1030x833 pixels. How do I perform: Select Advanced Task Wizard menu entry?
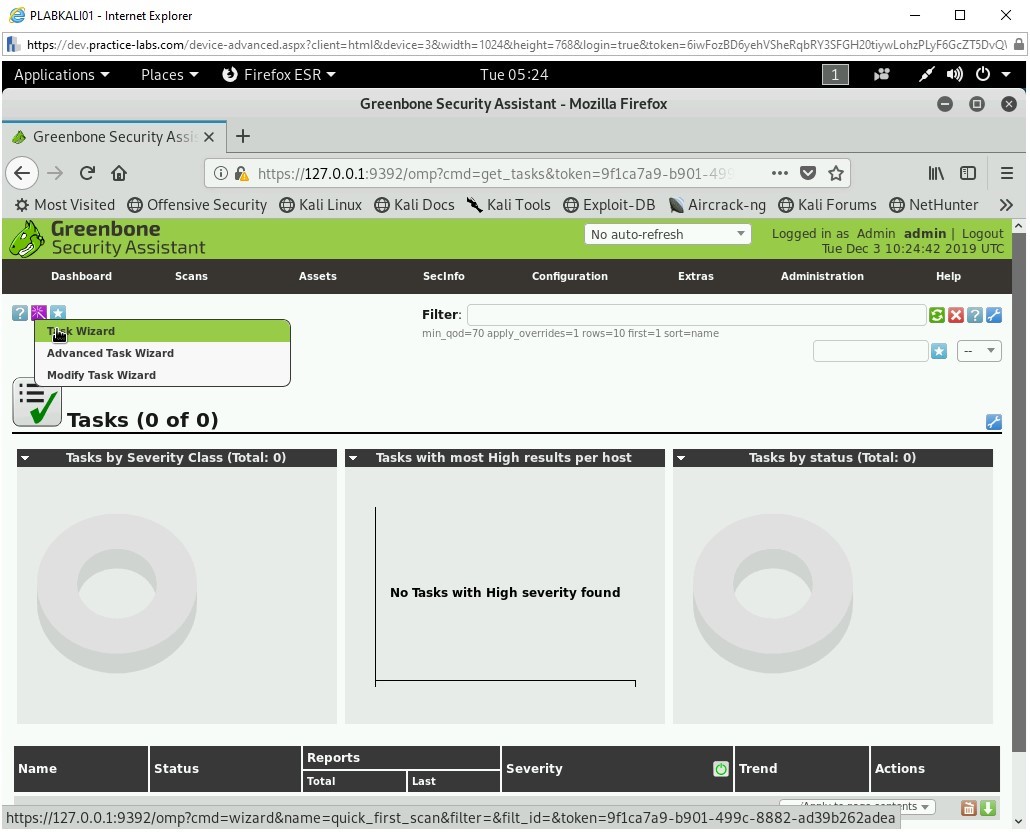pos(110,353)
